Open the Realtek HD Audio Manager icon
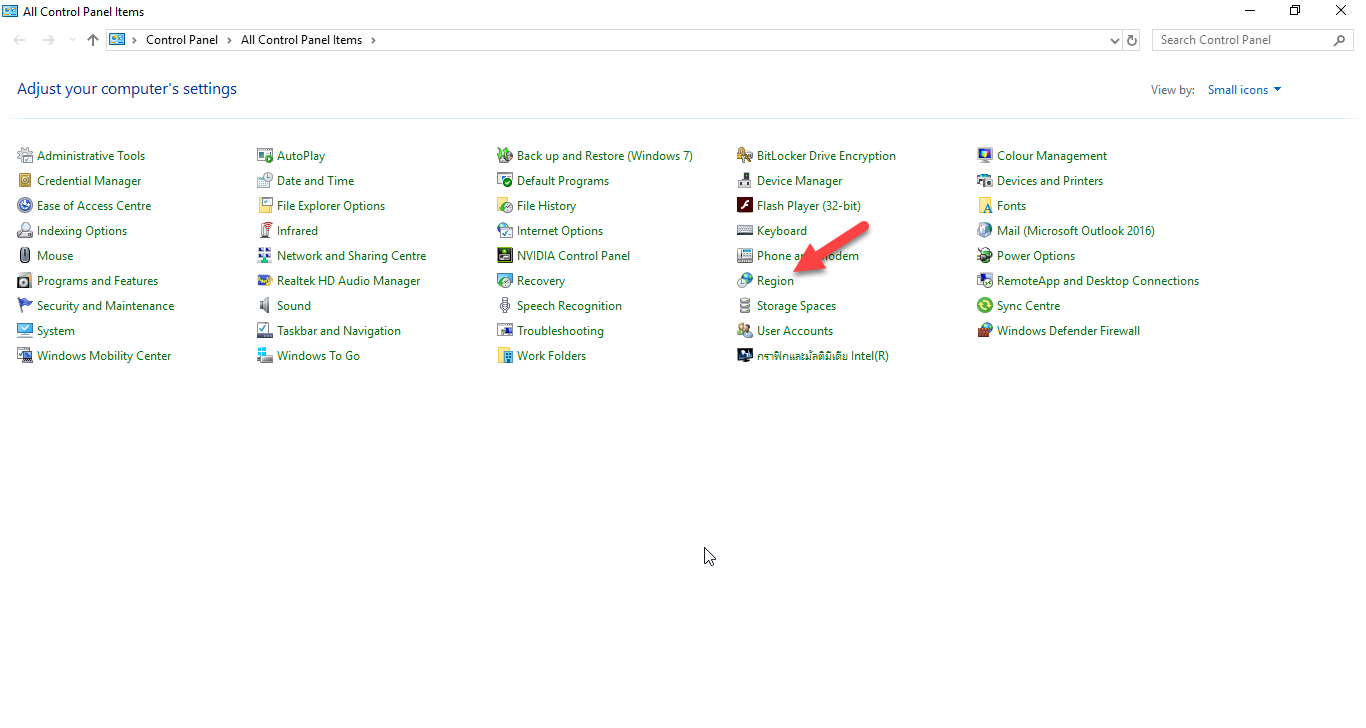1366x728 pixels. [x=265, y=280]
